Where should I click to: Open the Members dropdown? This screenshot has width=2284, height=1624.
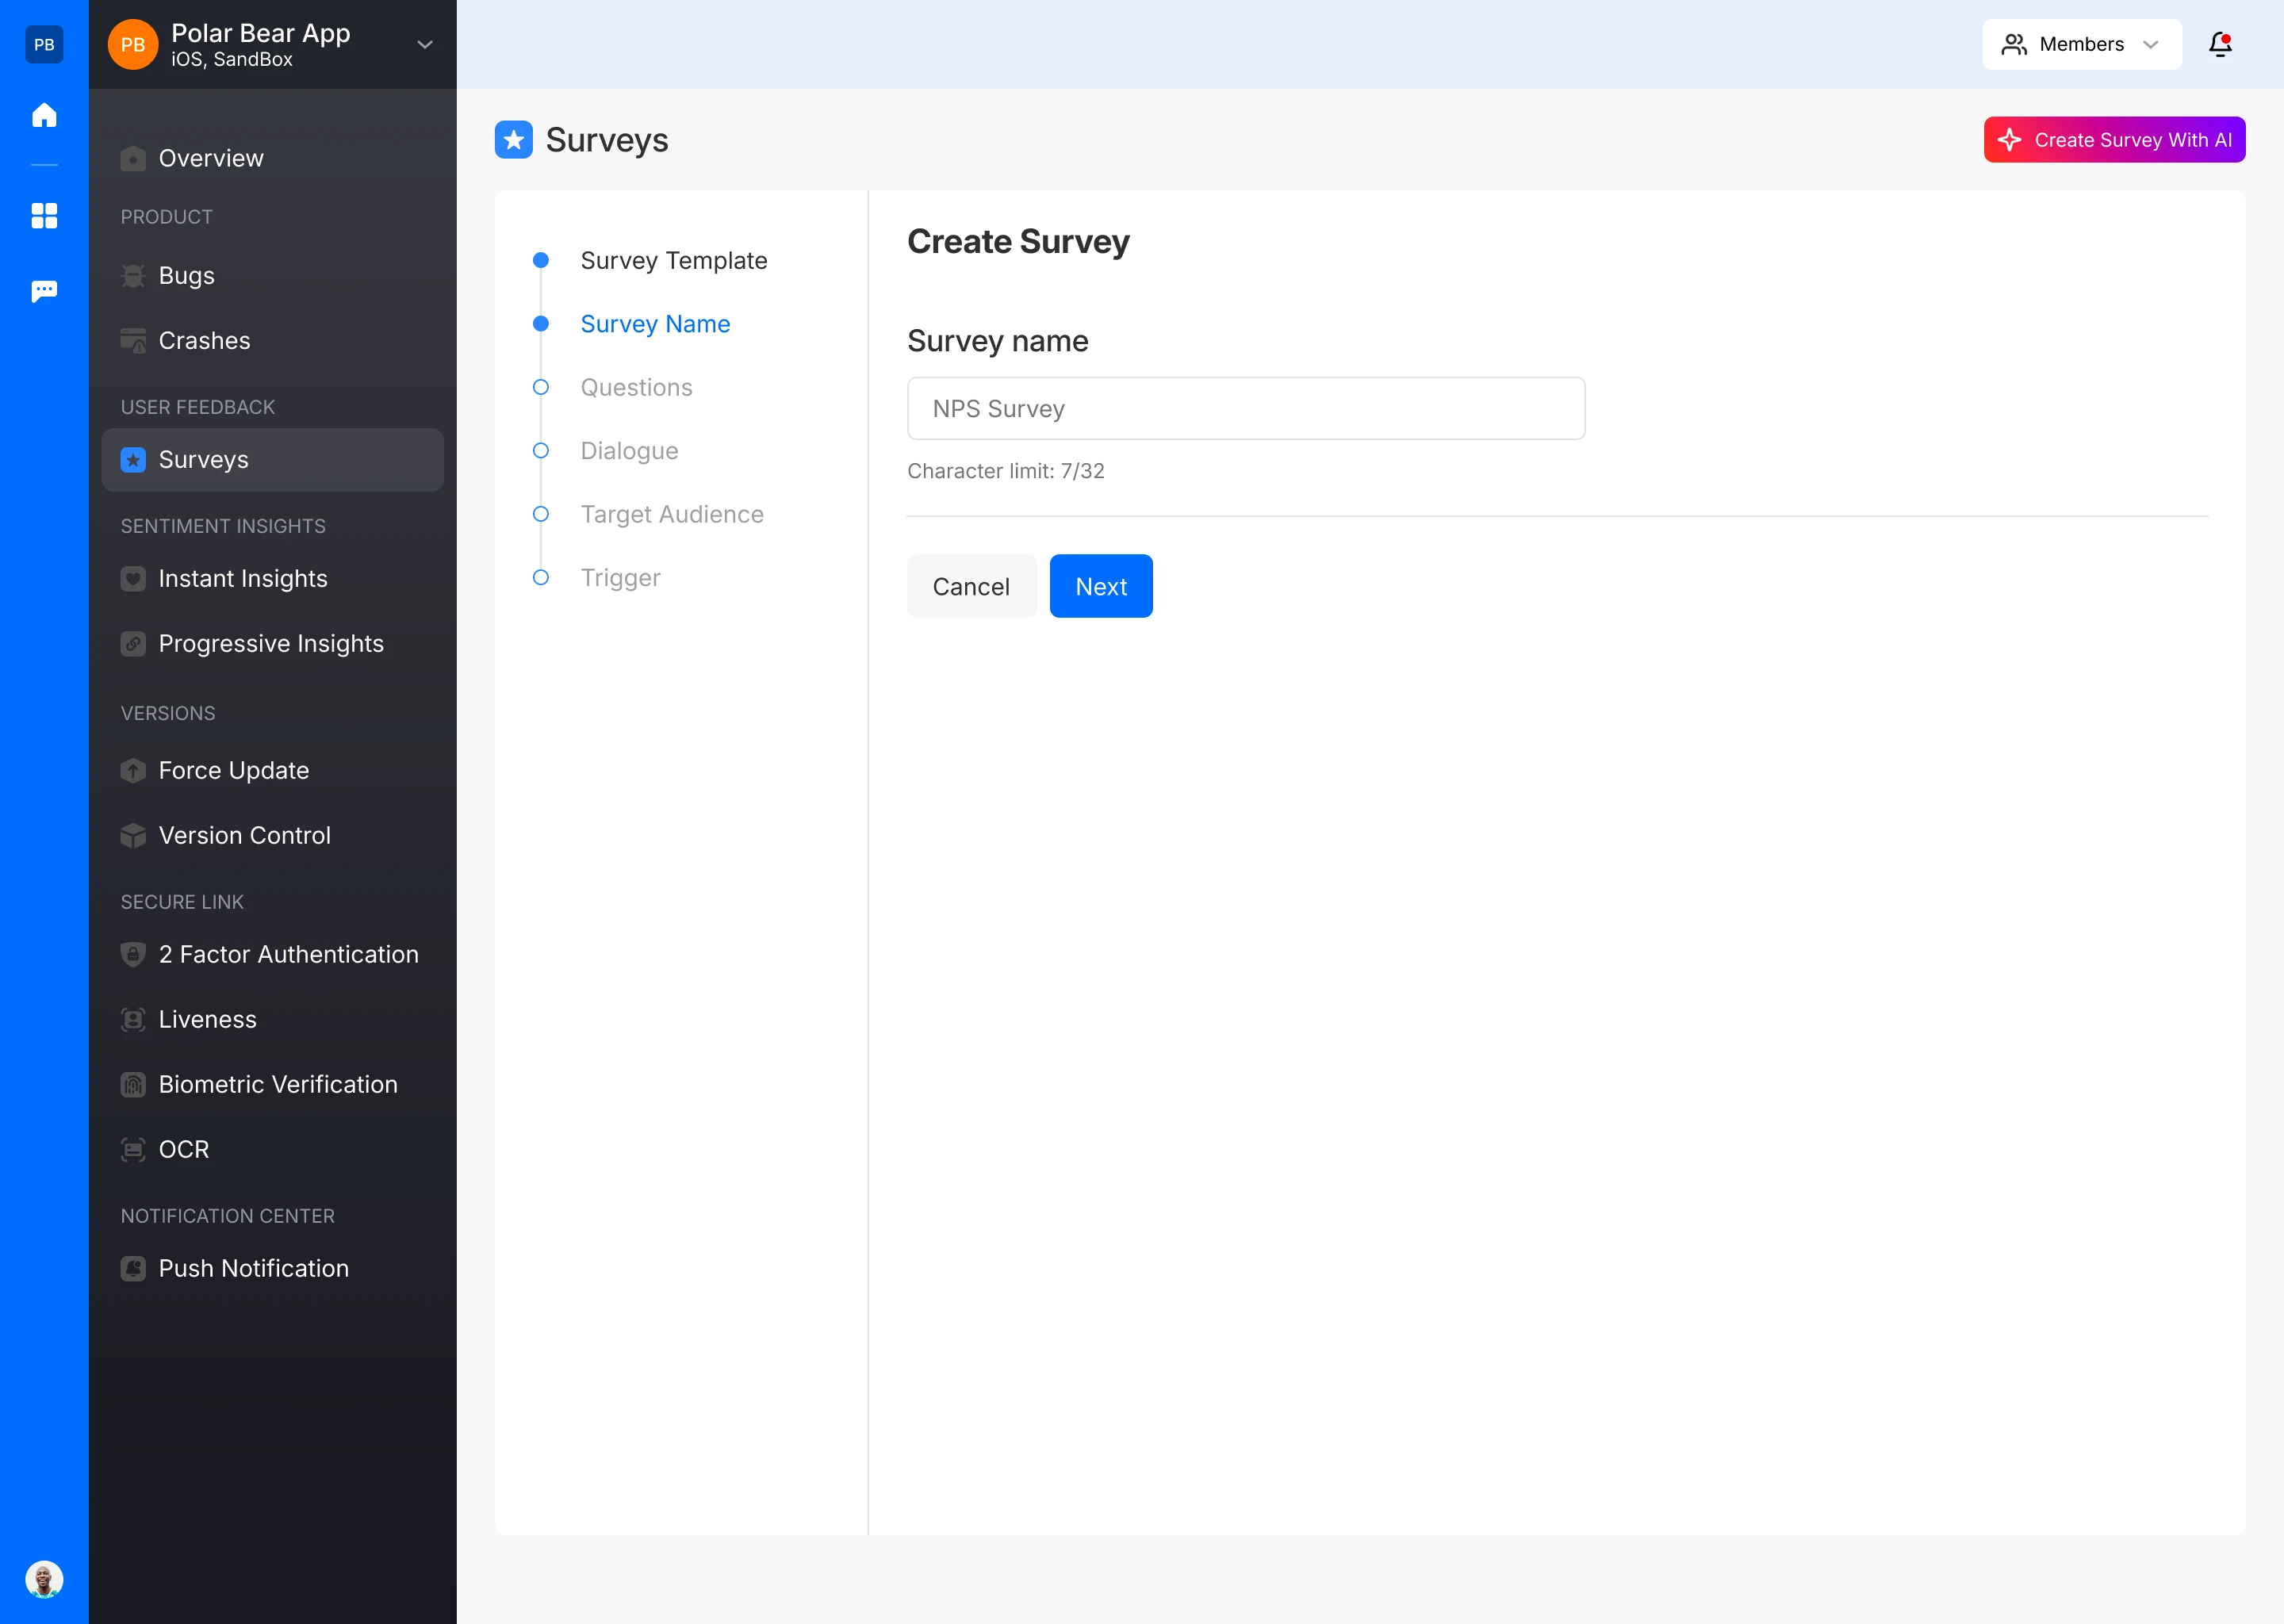(2081, 44)
